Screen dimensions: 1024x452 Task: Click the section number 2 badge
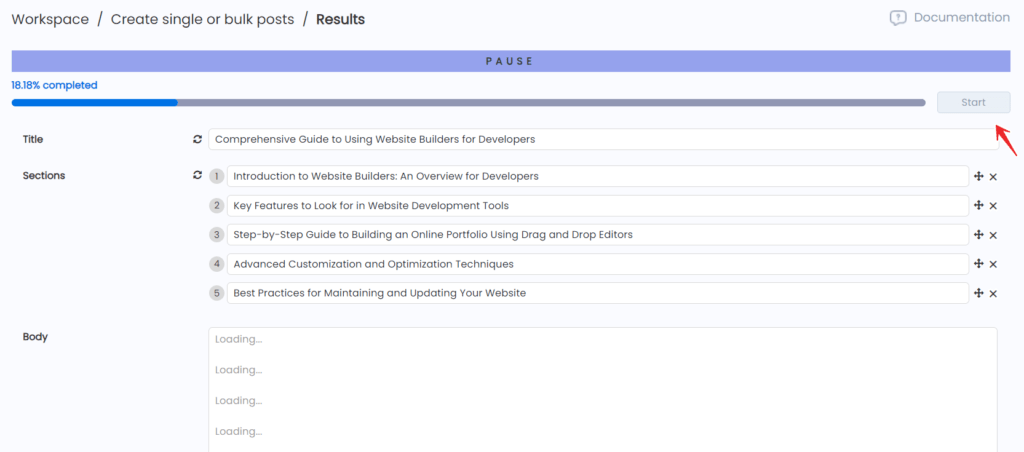tap(217, 206)
